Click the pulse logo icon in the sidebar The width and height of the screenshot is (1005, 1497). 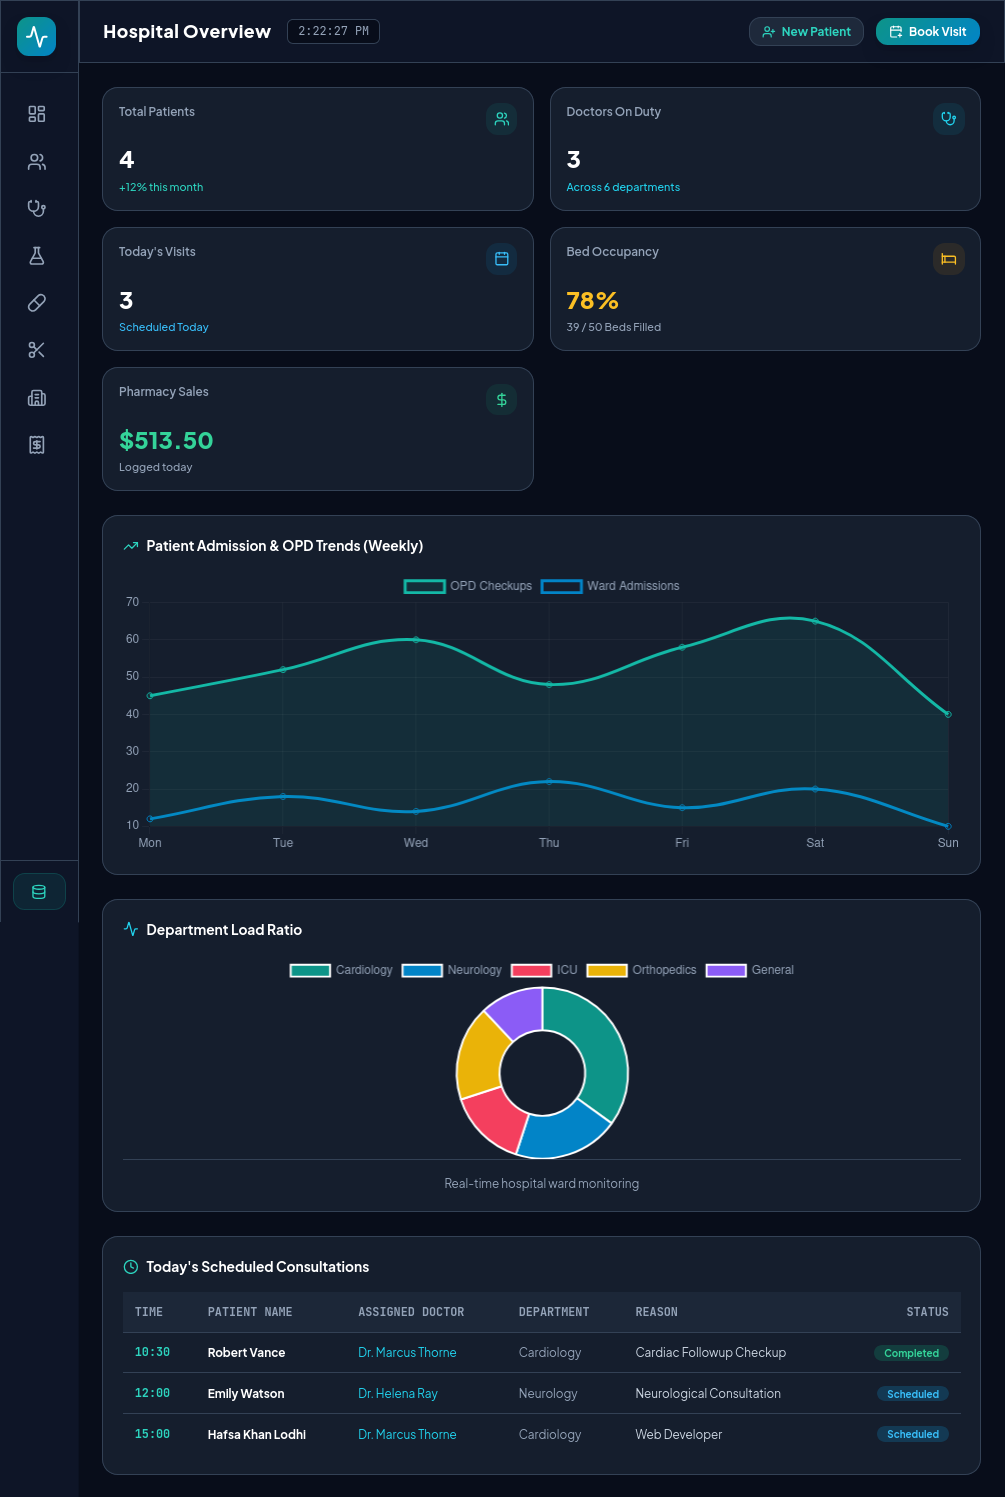coord(37,37)
